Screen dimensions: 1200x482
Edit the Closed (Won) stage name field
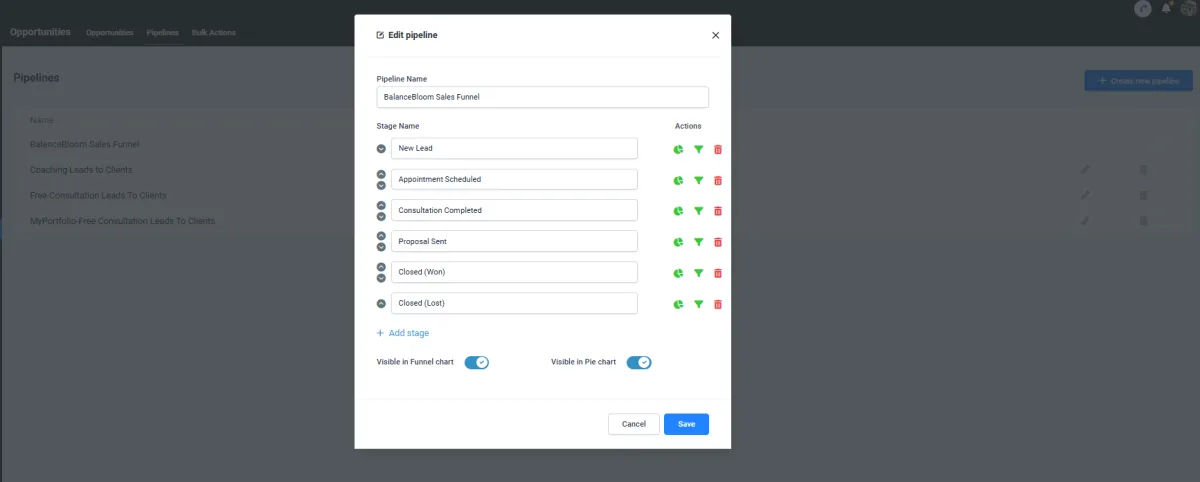[514, 272]
